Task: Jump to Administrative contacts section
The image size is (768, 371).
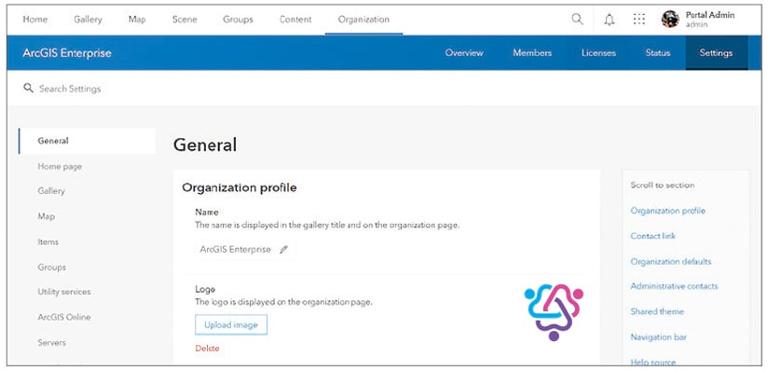Action: point(674,286)
